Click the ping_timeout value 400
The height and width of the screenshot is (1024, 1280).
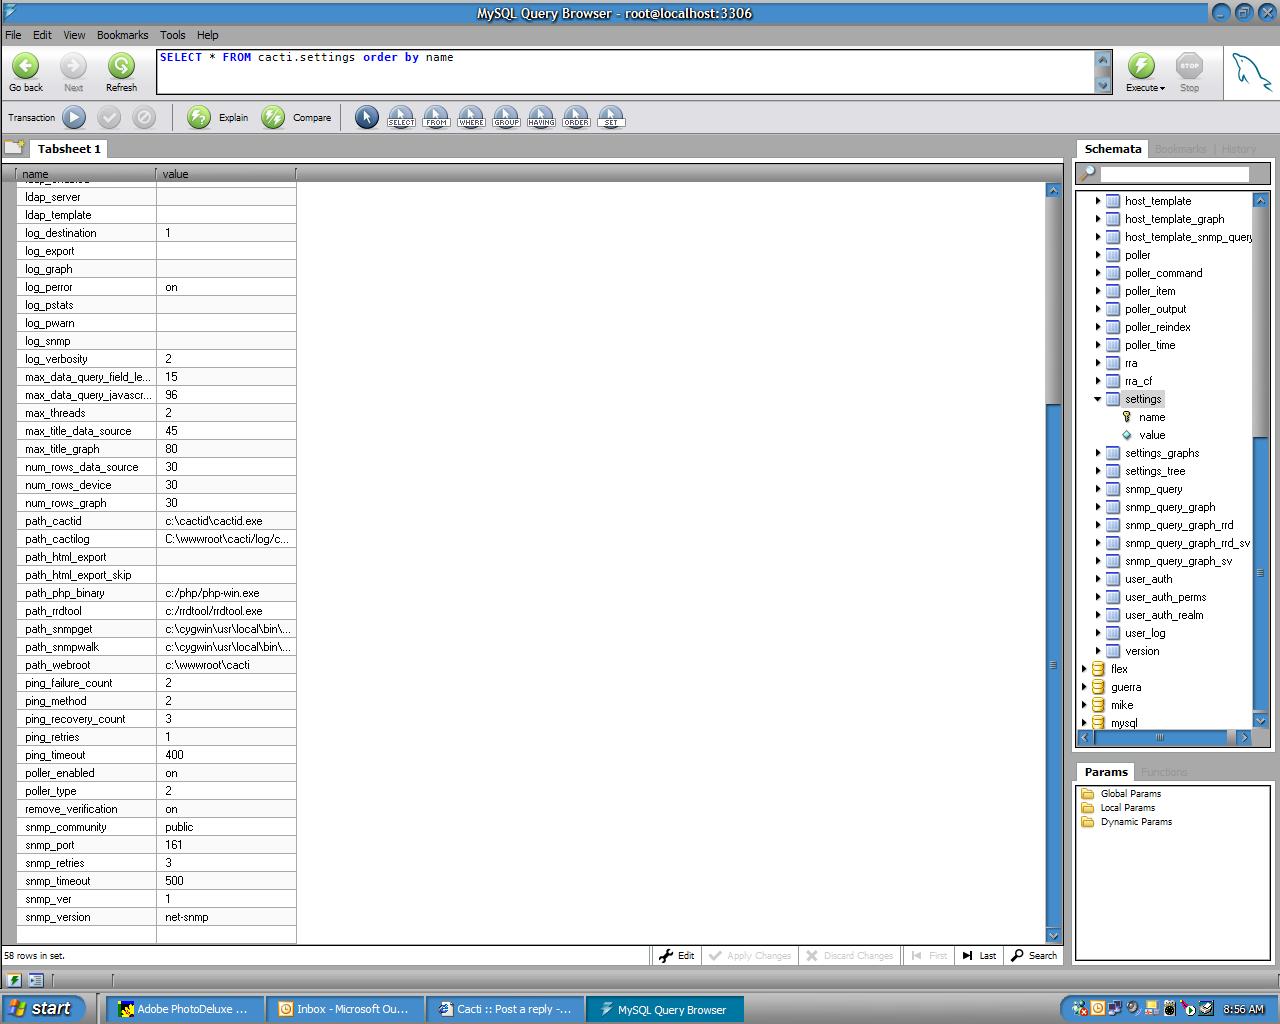tap(226, 755)
